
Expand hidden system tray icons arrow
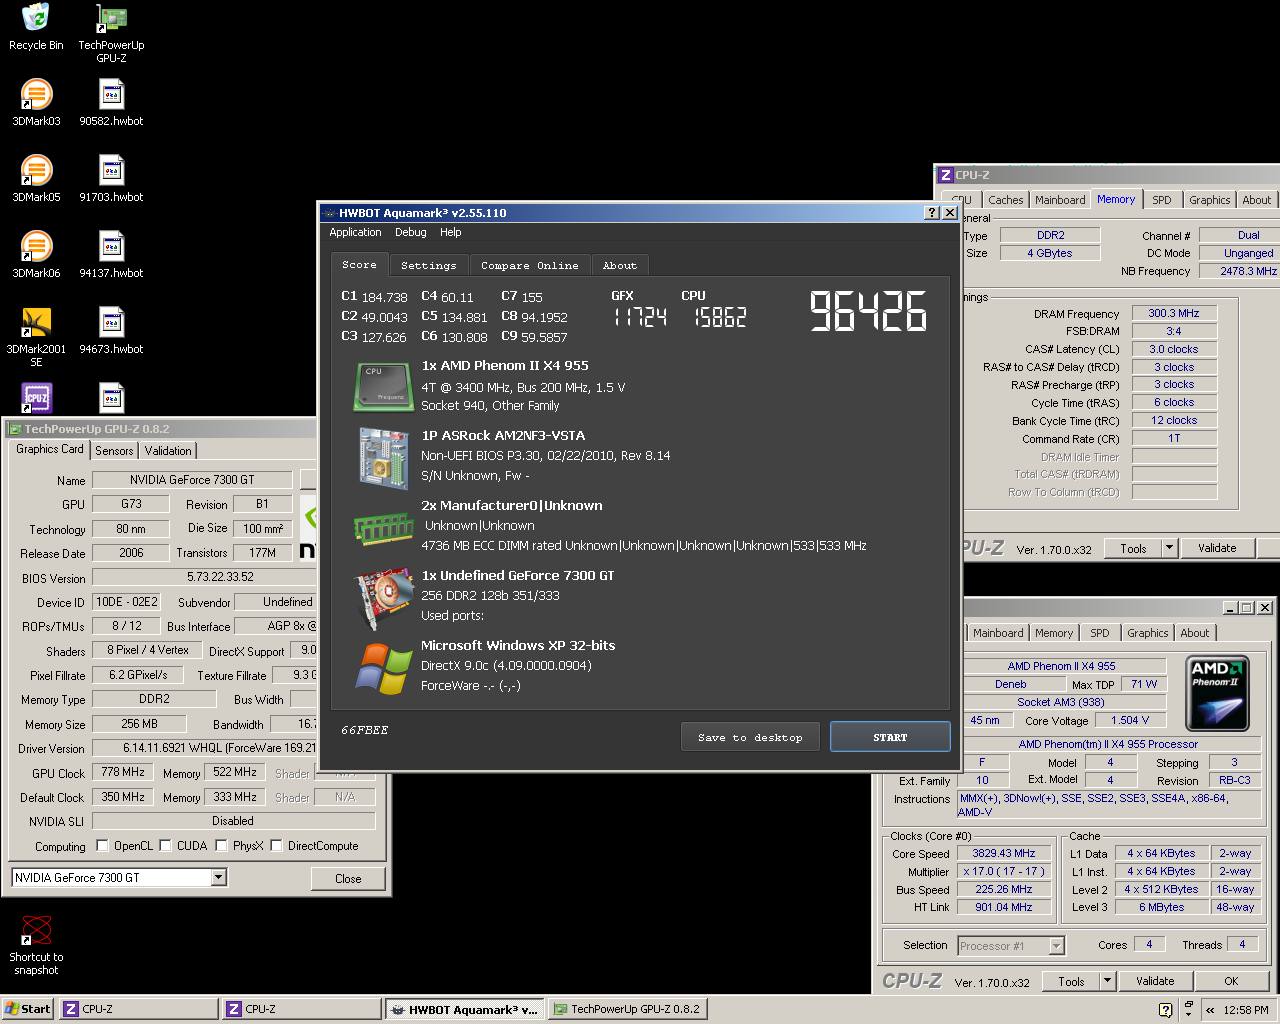point(1210,1010)
